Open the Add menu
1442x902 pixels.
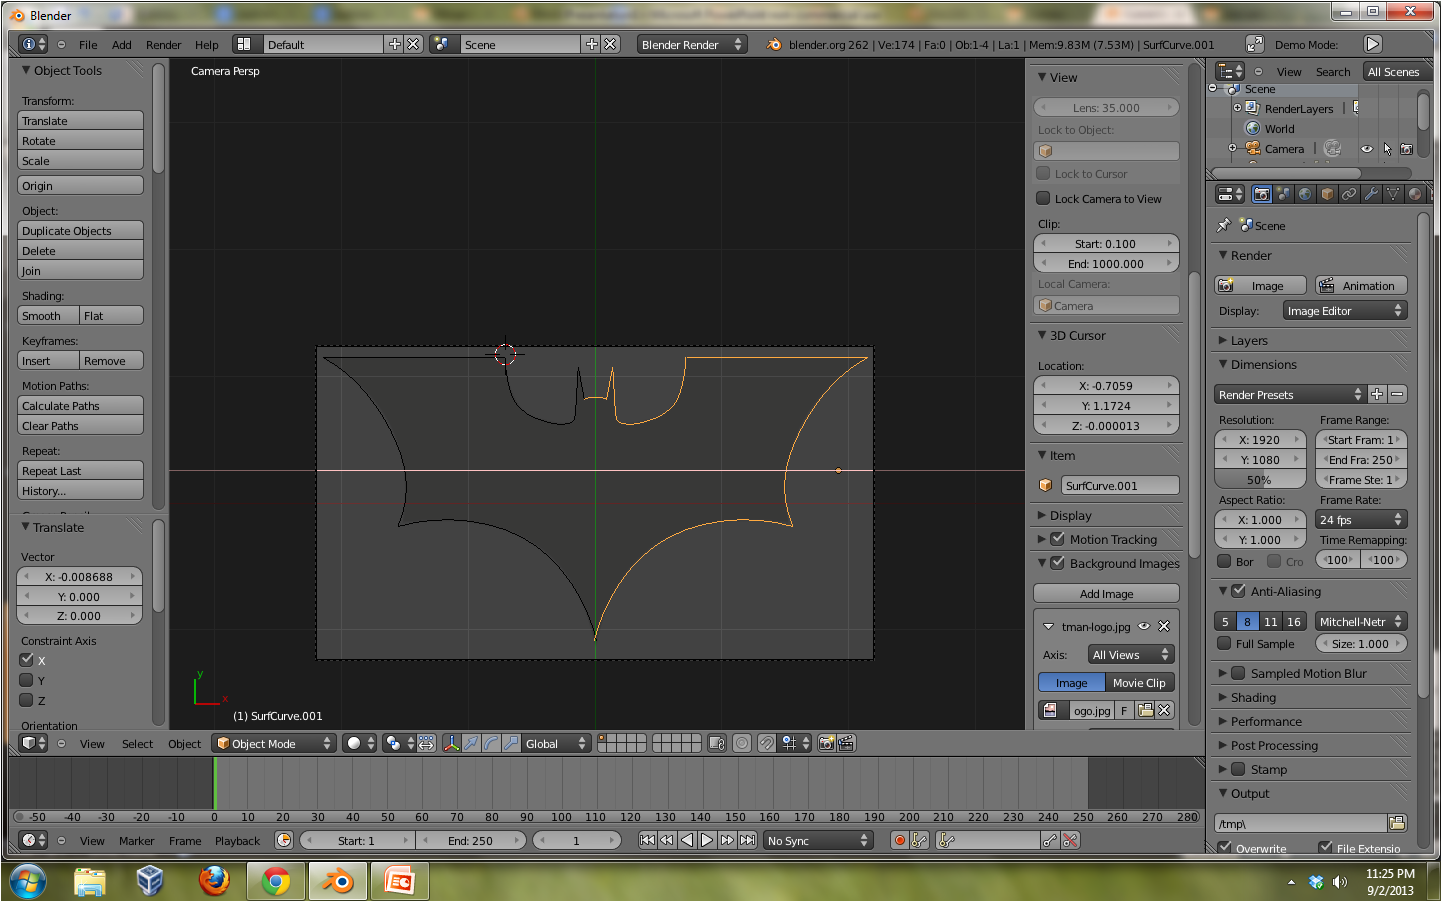pyautogui.click(x=121, y=45)
